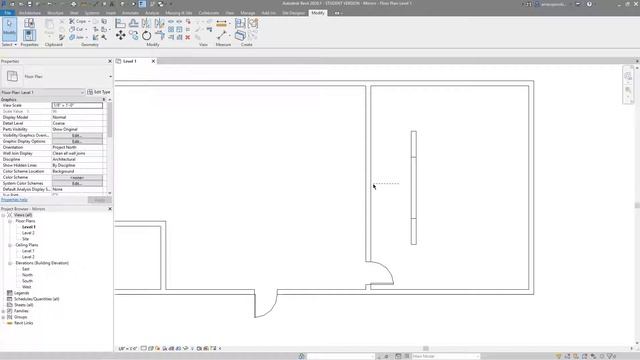Expand the Groups tree node
640x360 pixels.
tap(3, 317)
